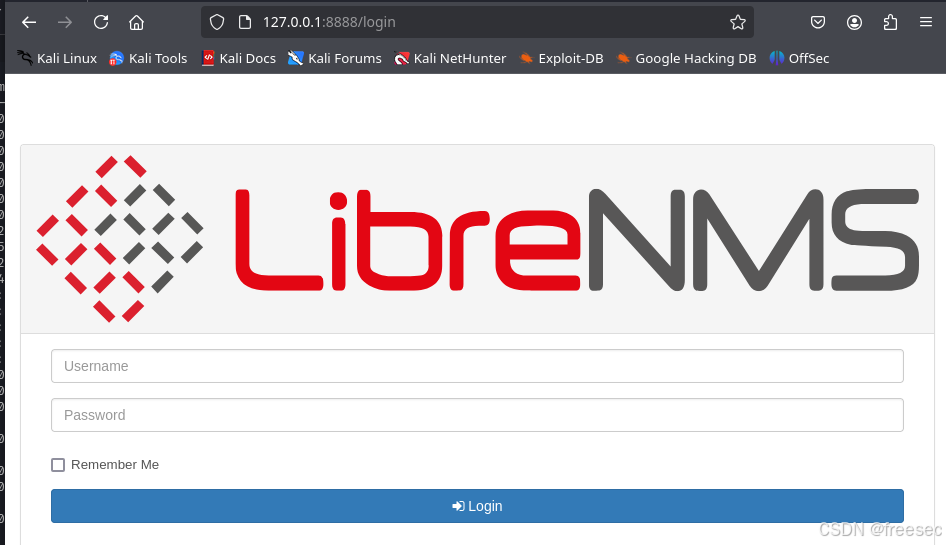Click the browser forward arrow
This screenshot has height=545, width=946.
tap(65, 22)
